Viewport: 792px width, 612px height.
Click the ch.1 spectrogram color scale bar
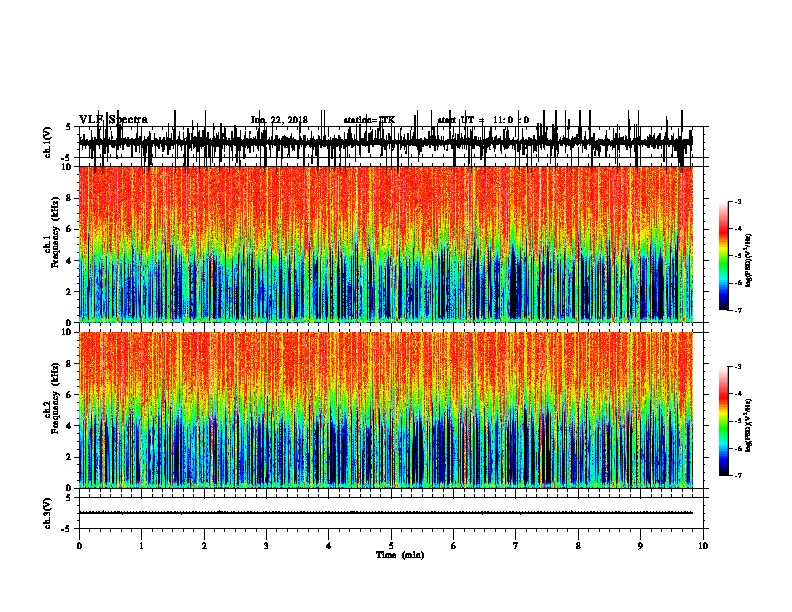coord(723,256)
